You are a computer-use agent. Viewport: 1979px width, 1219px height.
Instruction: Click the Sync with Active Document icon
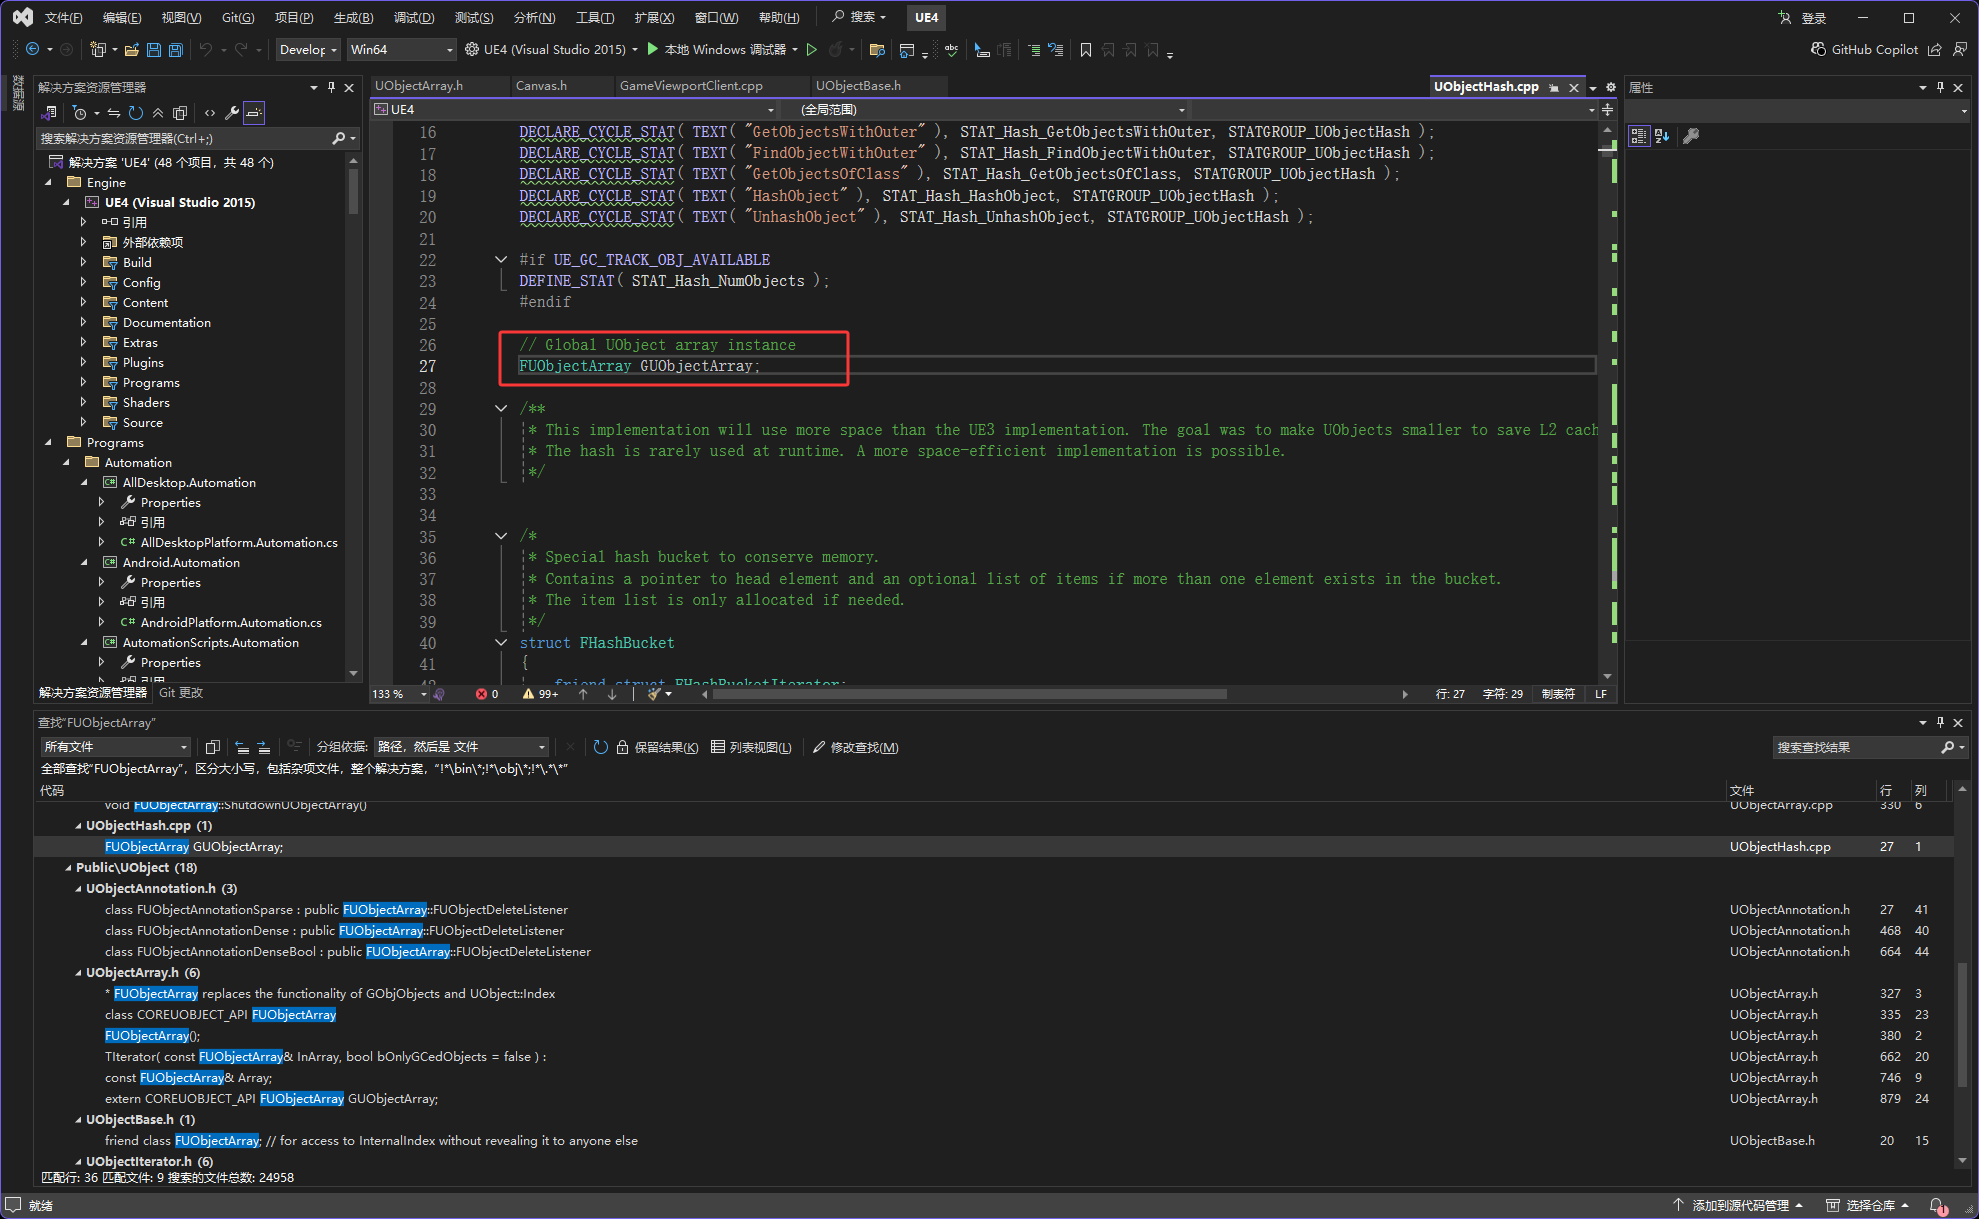click(x=114, y=113)
